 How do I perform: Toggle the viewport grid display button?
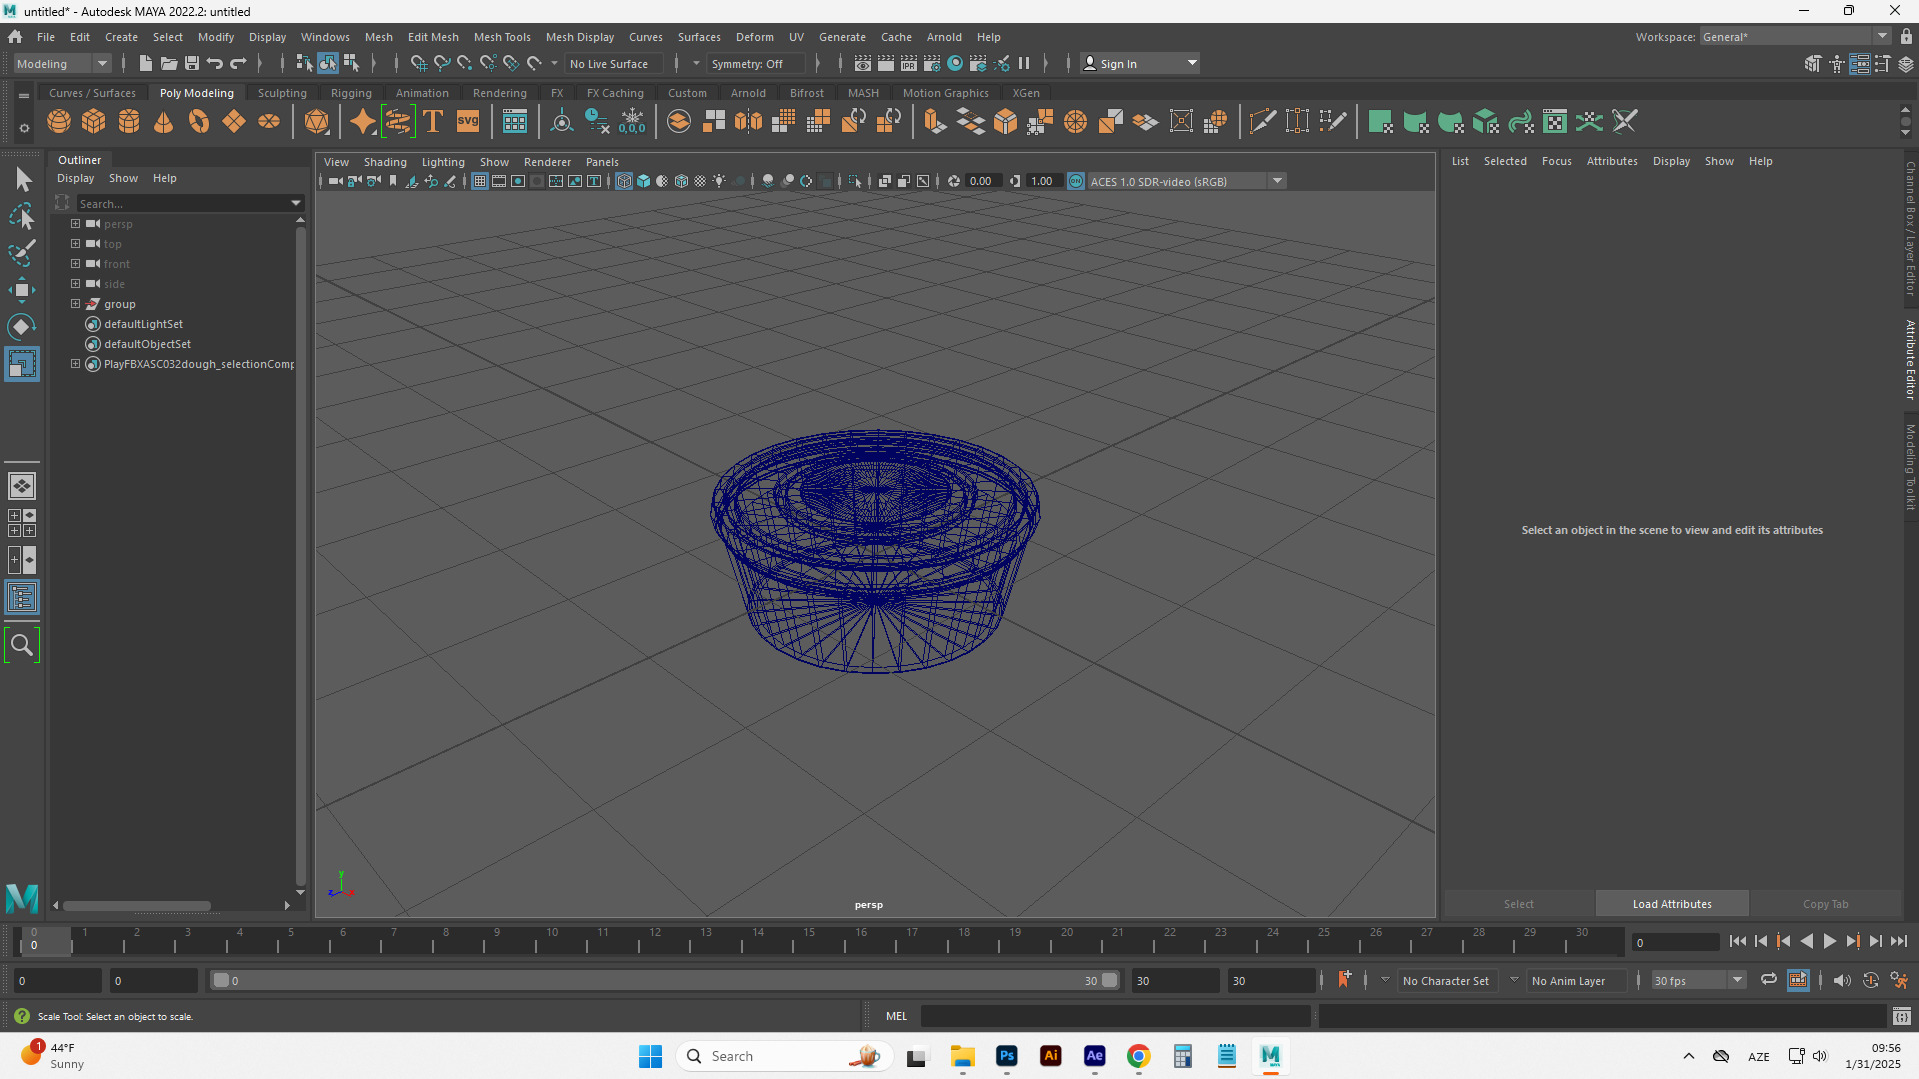[480, 181]
